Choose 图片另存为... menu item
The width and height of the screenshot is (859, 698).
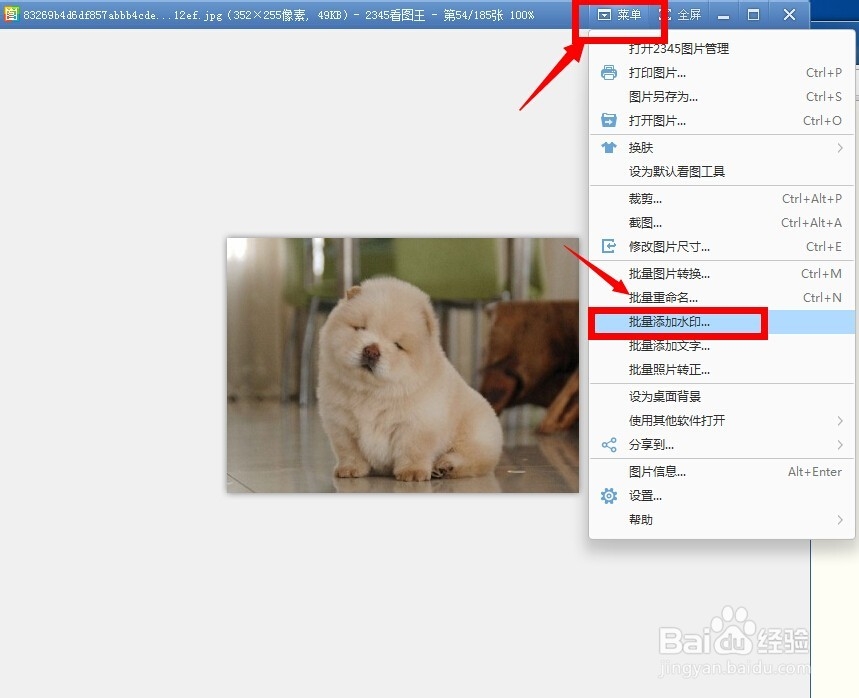coord(721,97)
